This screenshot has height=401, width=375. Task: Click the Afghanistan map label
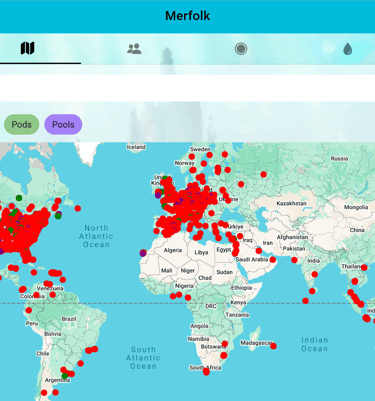pos(292,237)
